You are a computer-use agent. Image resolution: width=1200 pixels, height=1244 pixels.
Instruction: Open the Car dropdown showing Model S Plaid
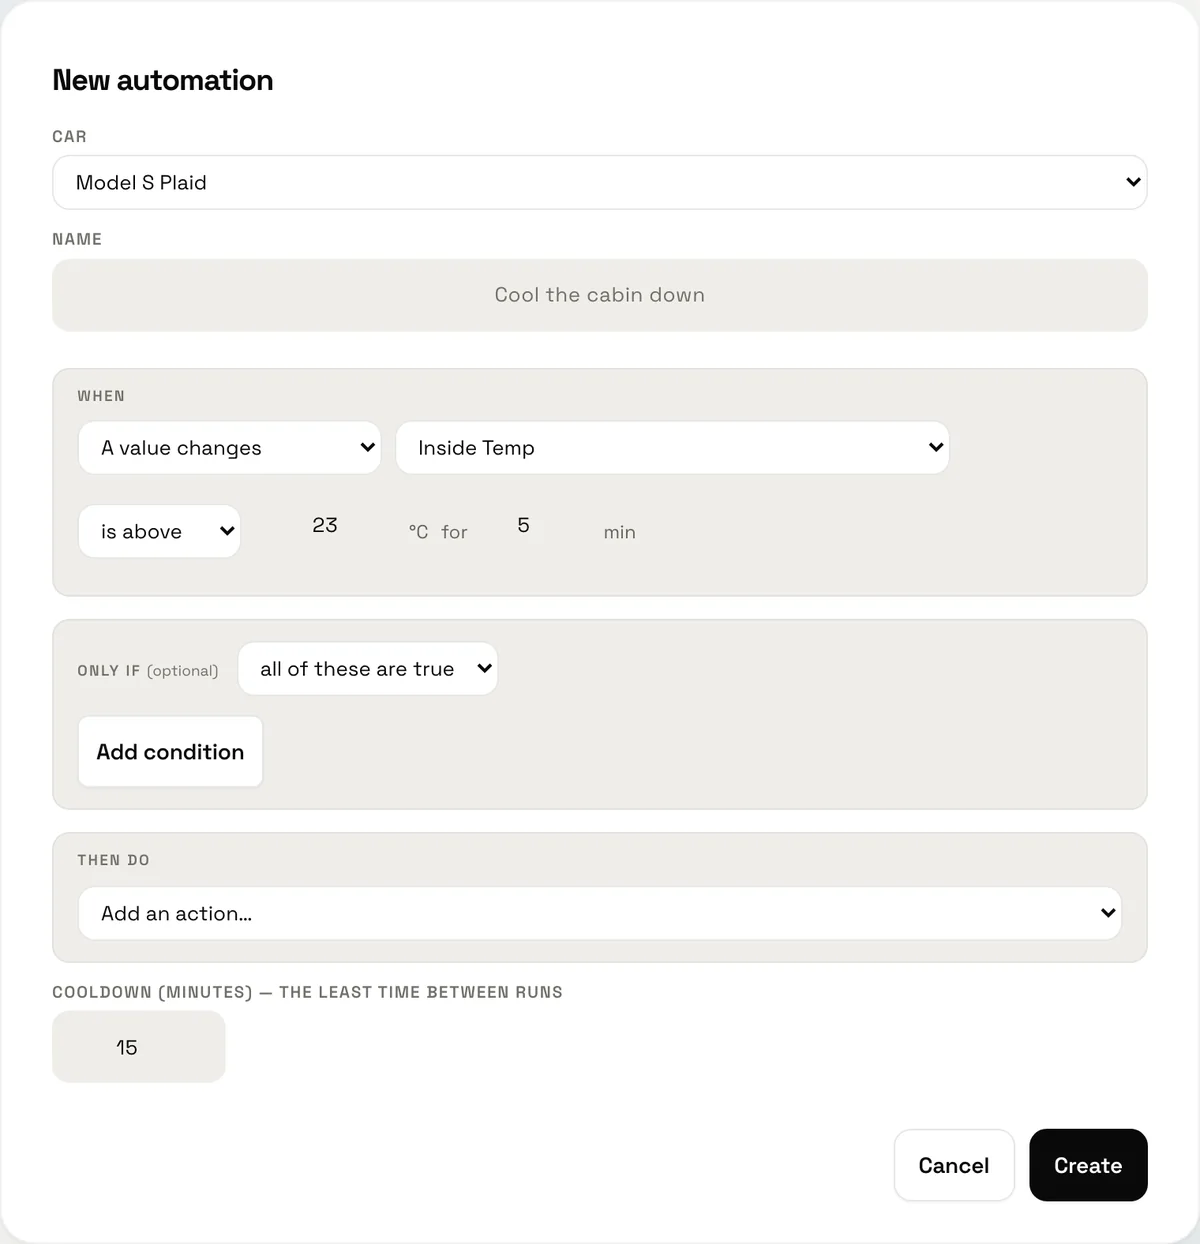[x=600, y=182]
